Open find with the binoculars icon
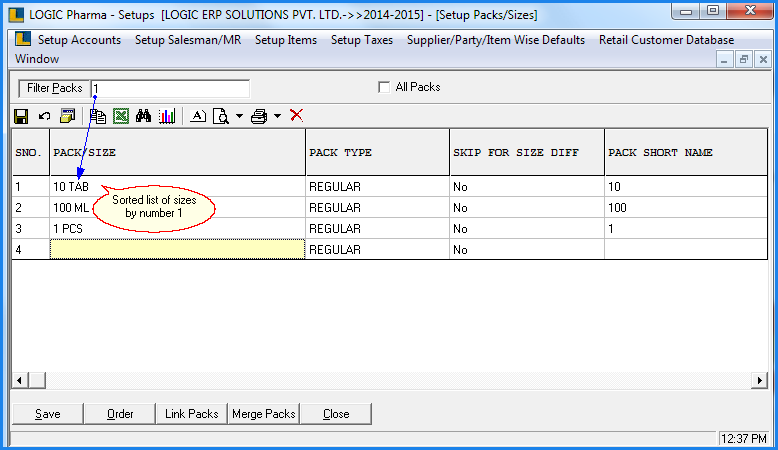This screenshot has width=778, height=450. point(143,116)
